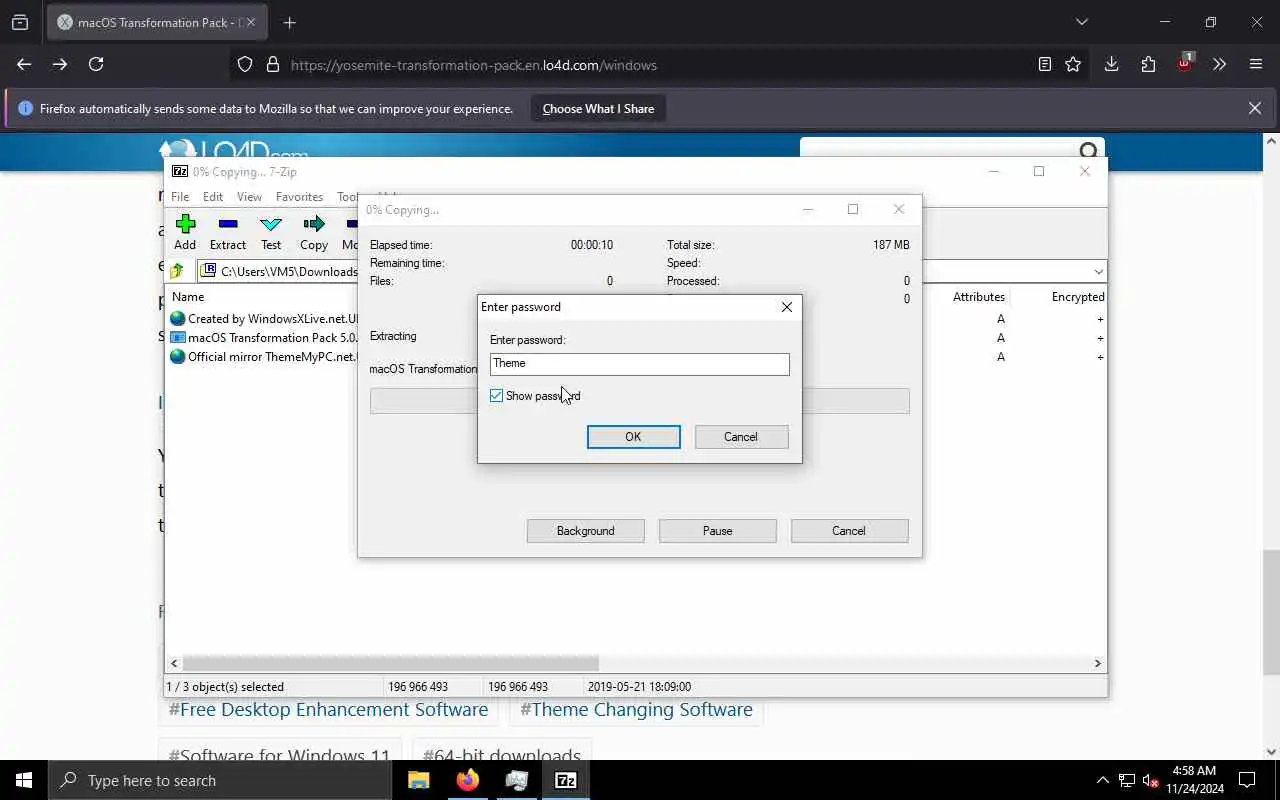Bookmark this page with the star
This screenshot has width=1280, height=800.
(x=1073, y=64)
